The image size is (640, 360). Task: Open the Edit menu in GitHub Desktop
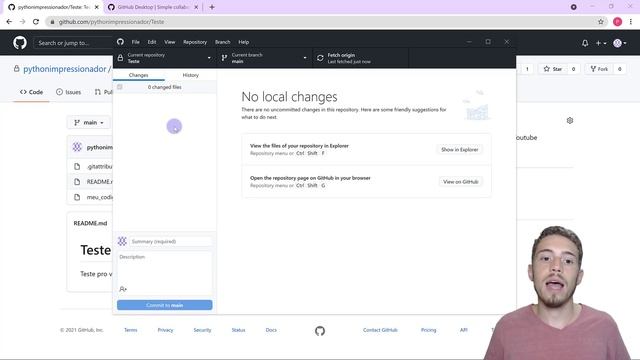click(152, 42)
